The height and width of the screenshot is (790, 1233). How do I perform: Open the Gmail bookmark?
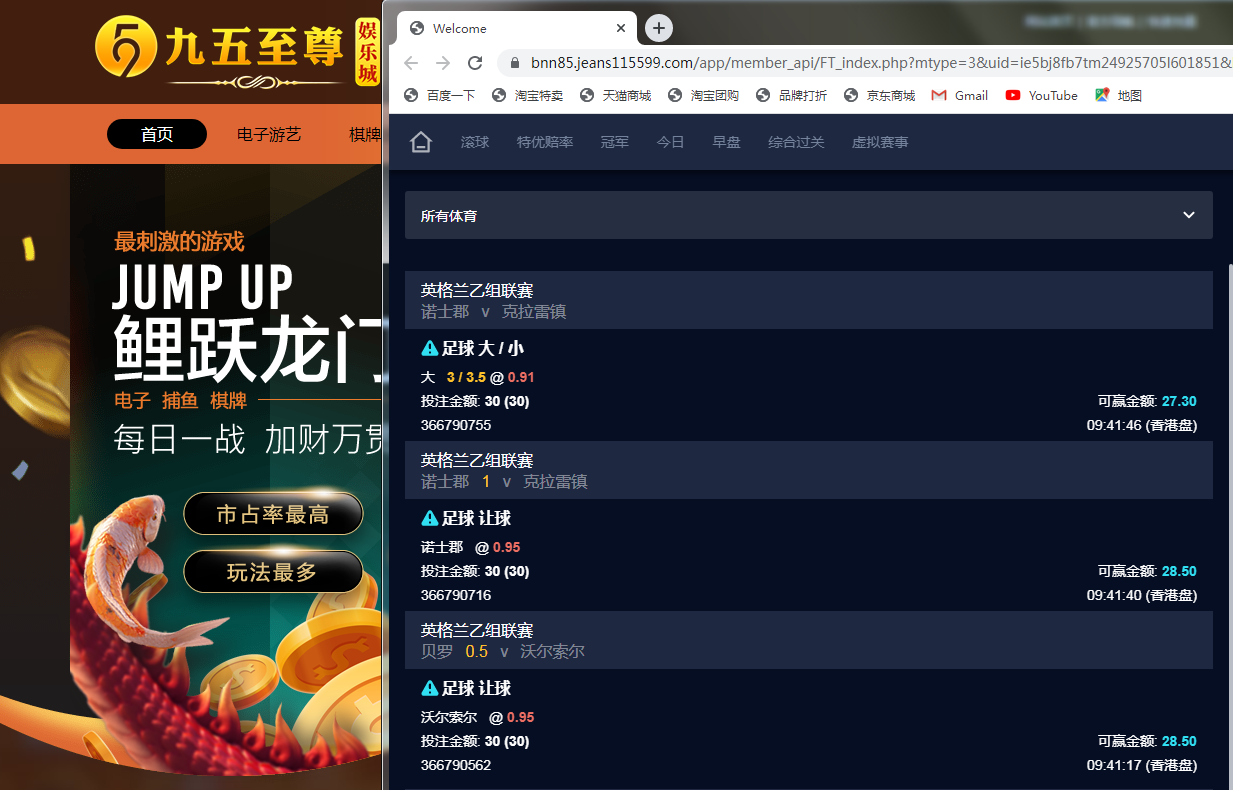960,96
